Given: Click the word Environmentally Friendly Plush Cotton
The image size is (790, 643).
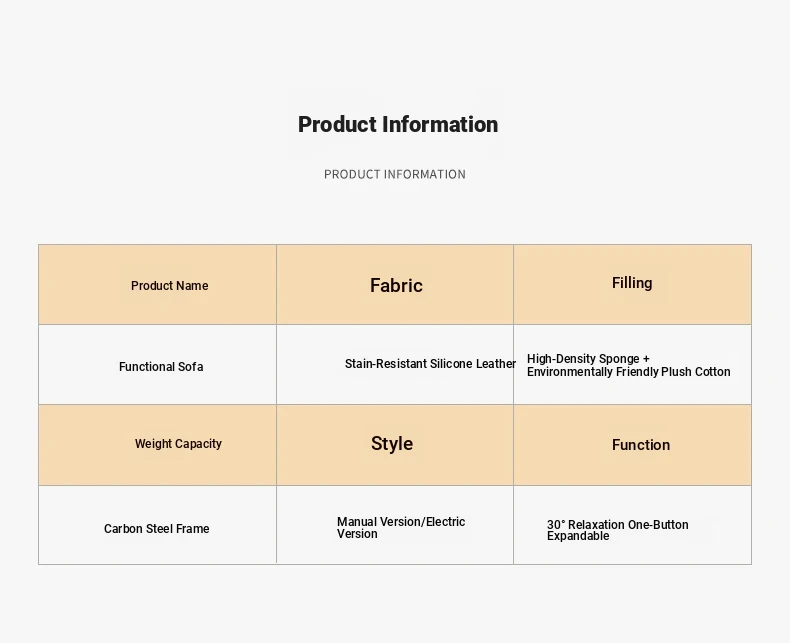Looking at the screenshot, I should (x=628, y=372).
